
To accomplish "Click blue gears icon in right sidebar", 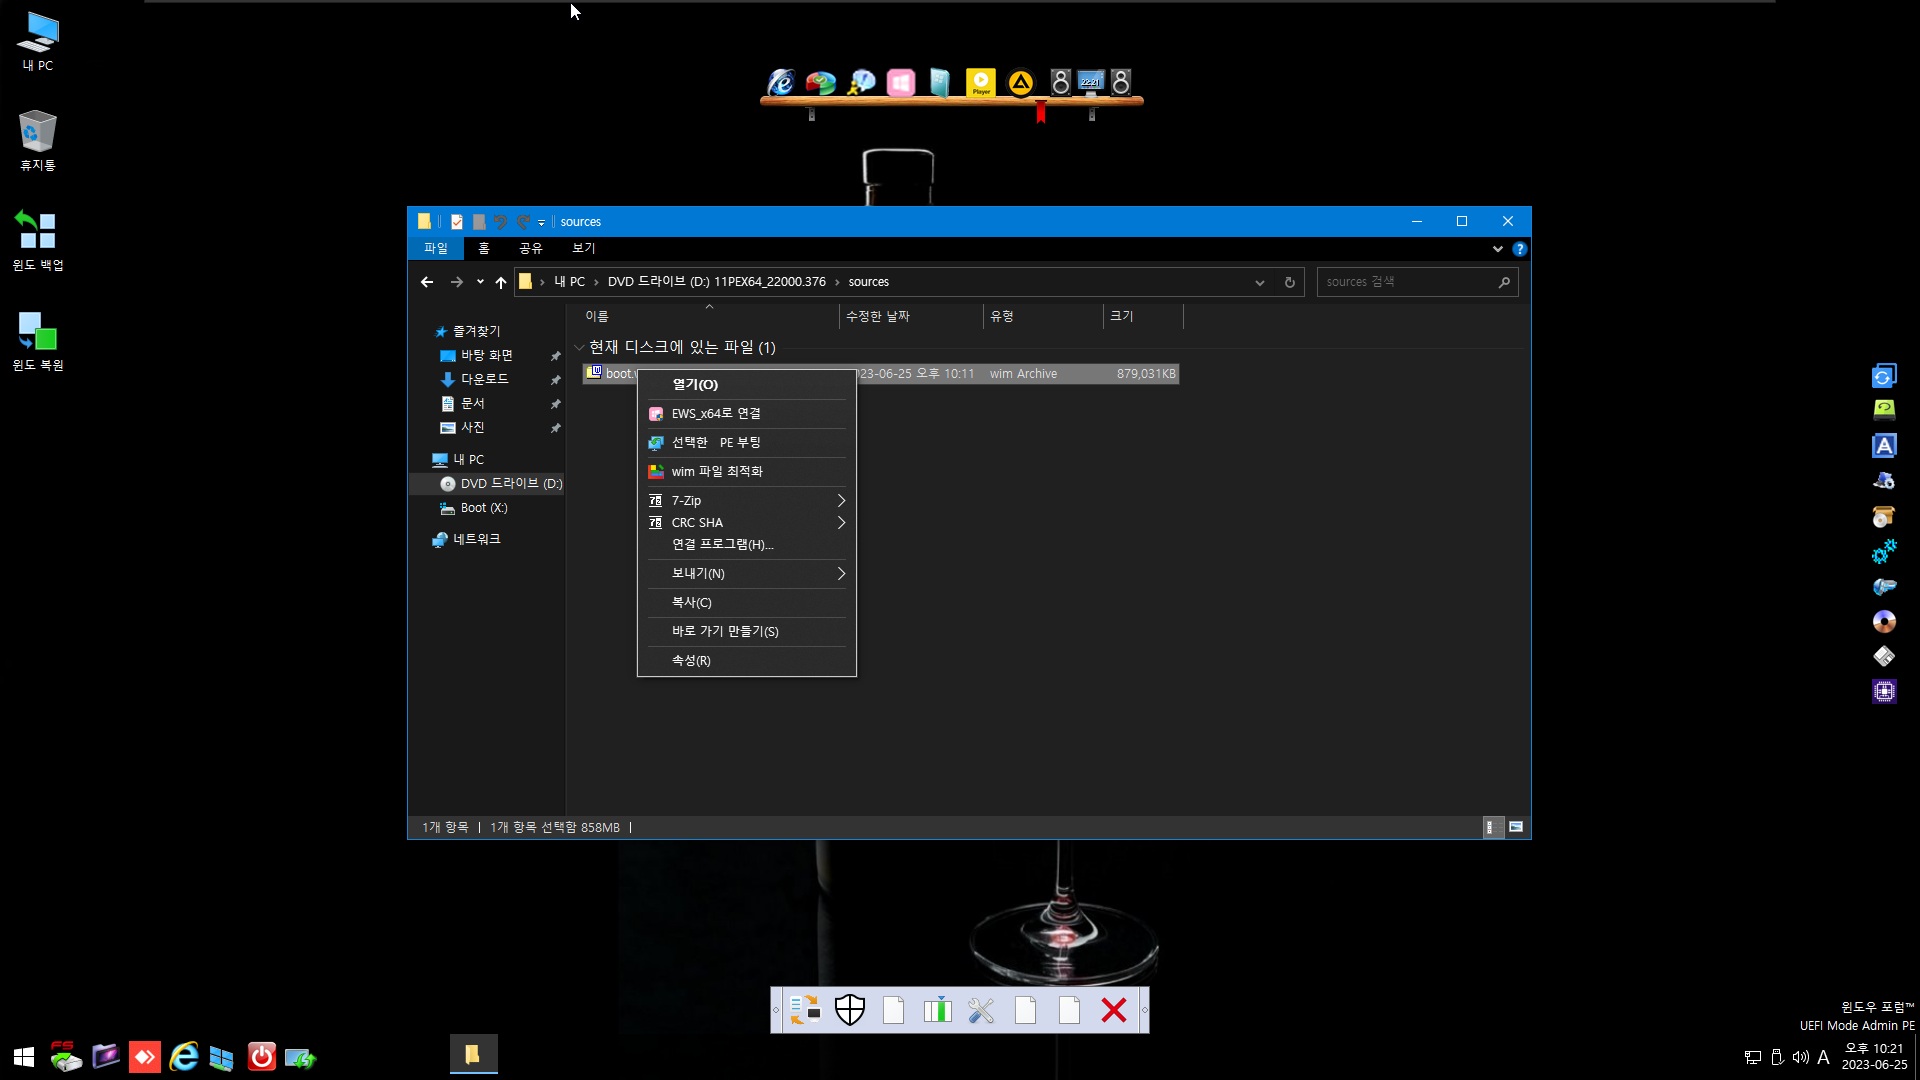I will tap(1884, 551).
